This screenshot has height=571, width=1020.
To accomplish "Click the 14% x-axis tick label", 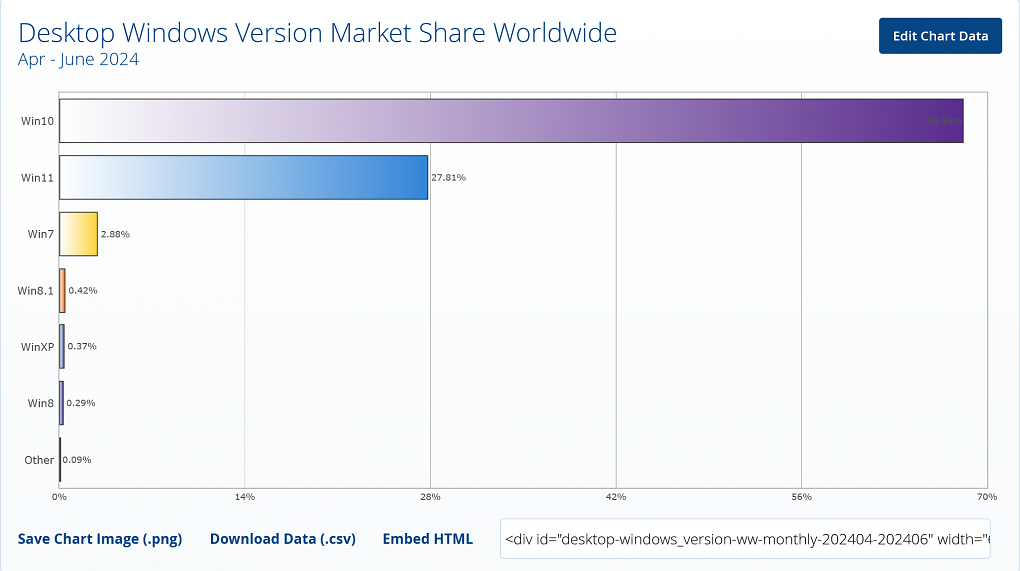I will (x=245, y=497).
